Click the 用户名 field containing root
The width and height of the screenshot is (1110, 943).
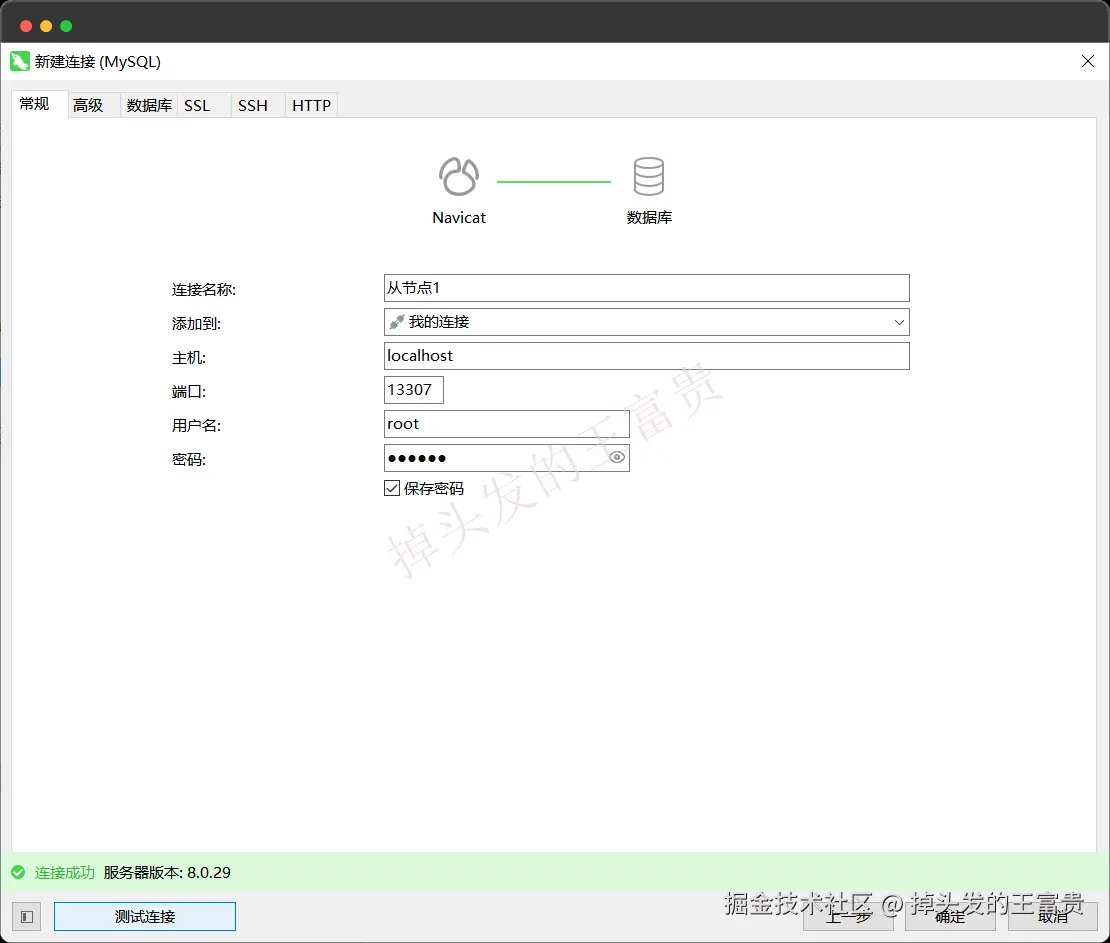[x=506, y=424]
